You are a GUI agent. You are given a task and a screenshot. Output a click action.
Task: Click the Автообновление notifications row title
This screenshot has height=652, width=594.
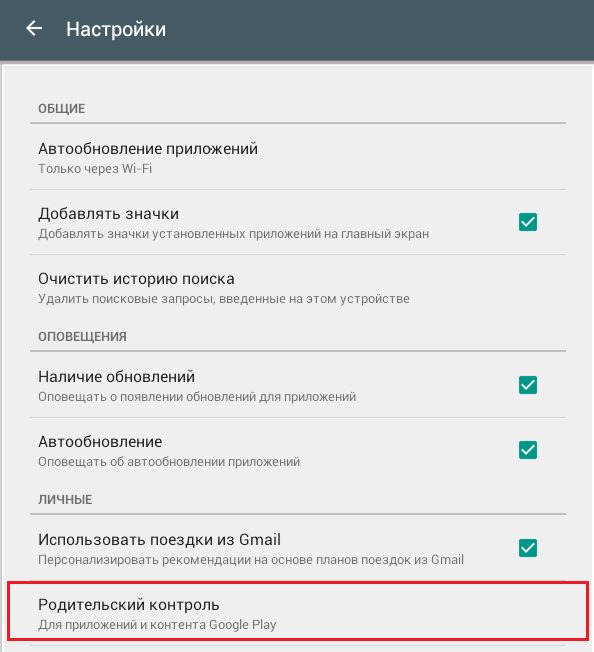tap(100, 442)
